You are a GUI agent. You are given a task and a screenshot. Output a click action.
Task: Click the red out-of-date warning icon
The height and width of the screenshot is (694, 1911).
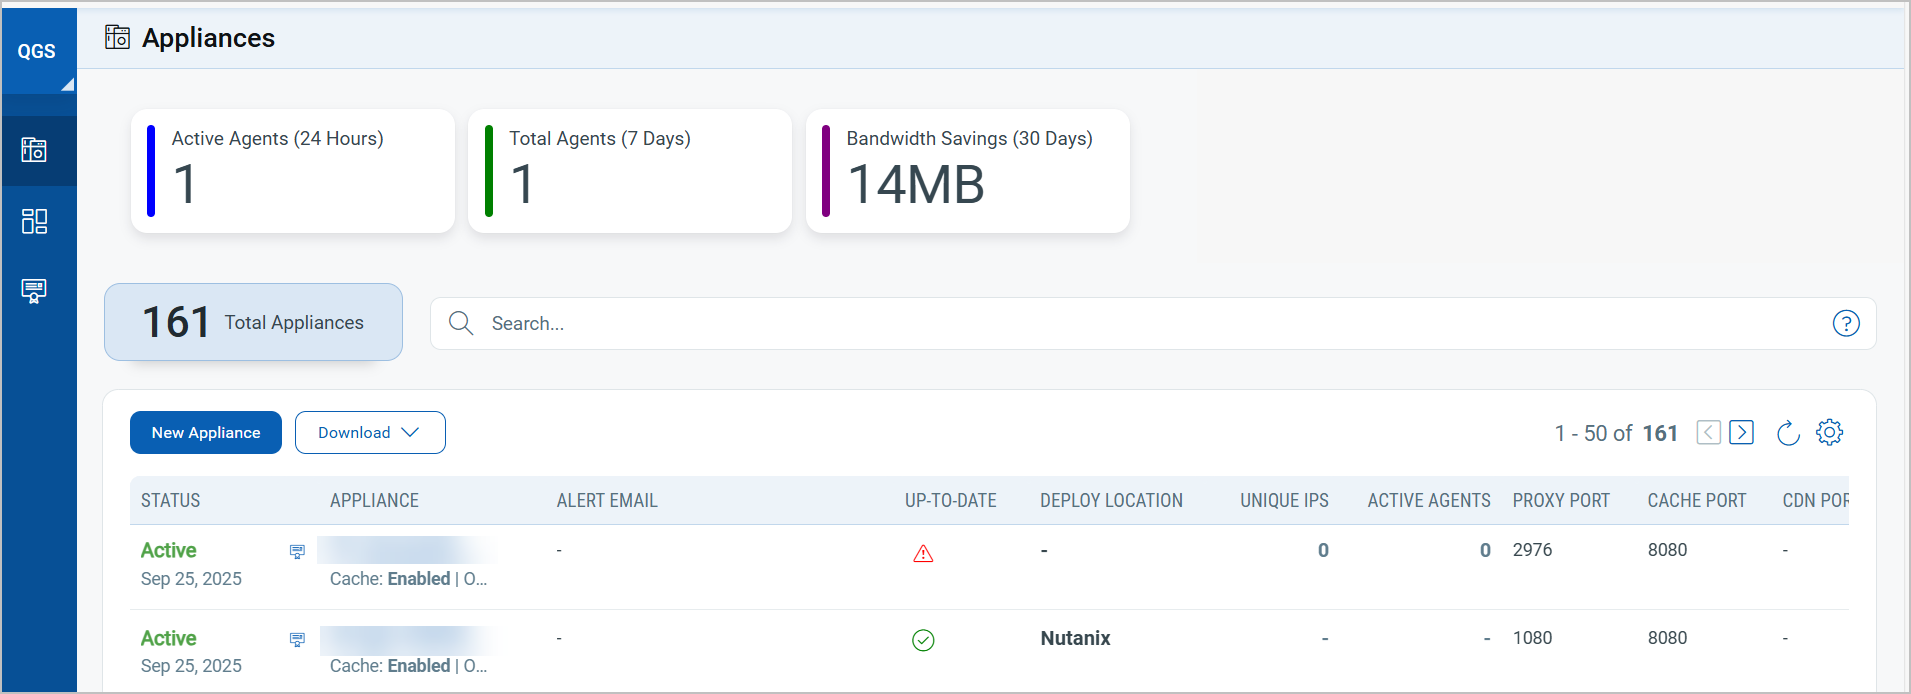coord(923,553)
